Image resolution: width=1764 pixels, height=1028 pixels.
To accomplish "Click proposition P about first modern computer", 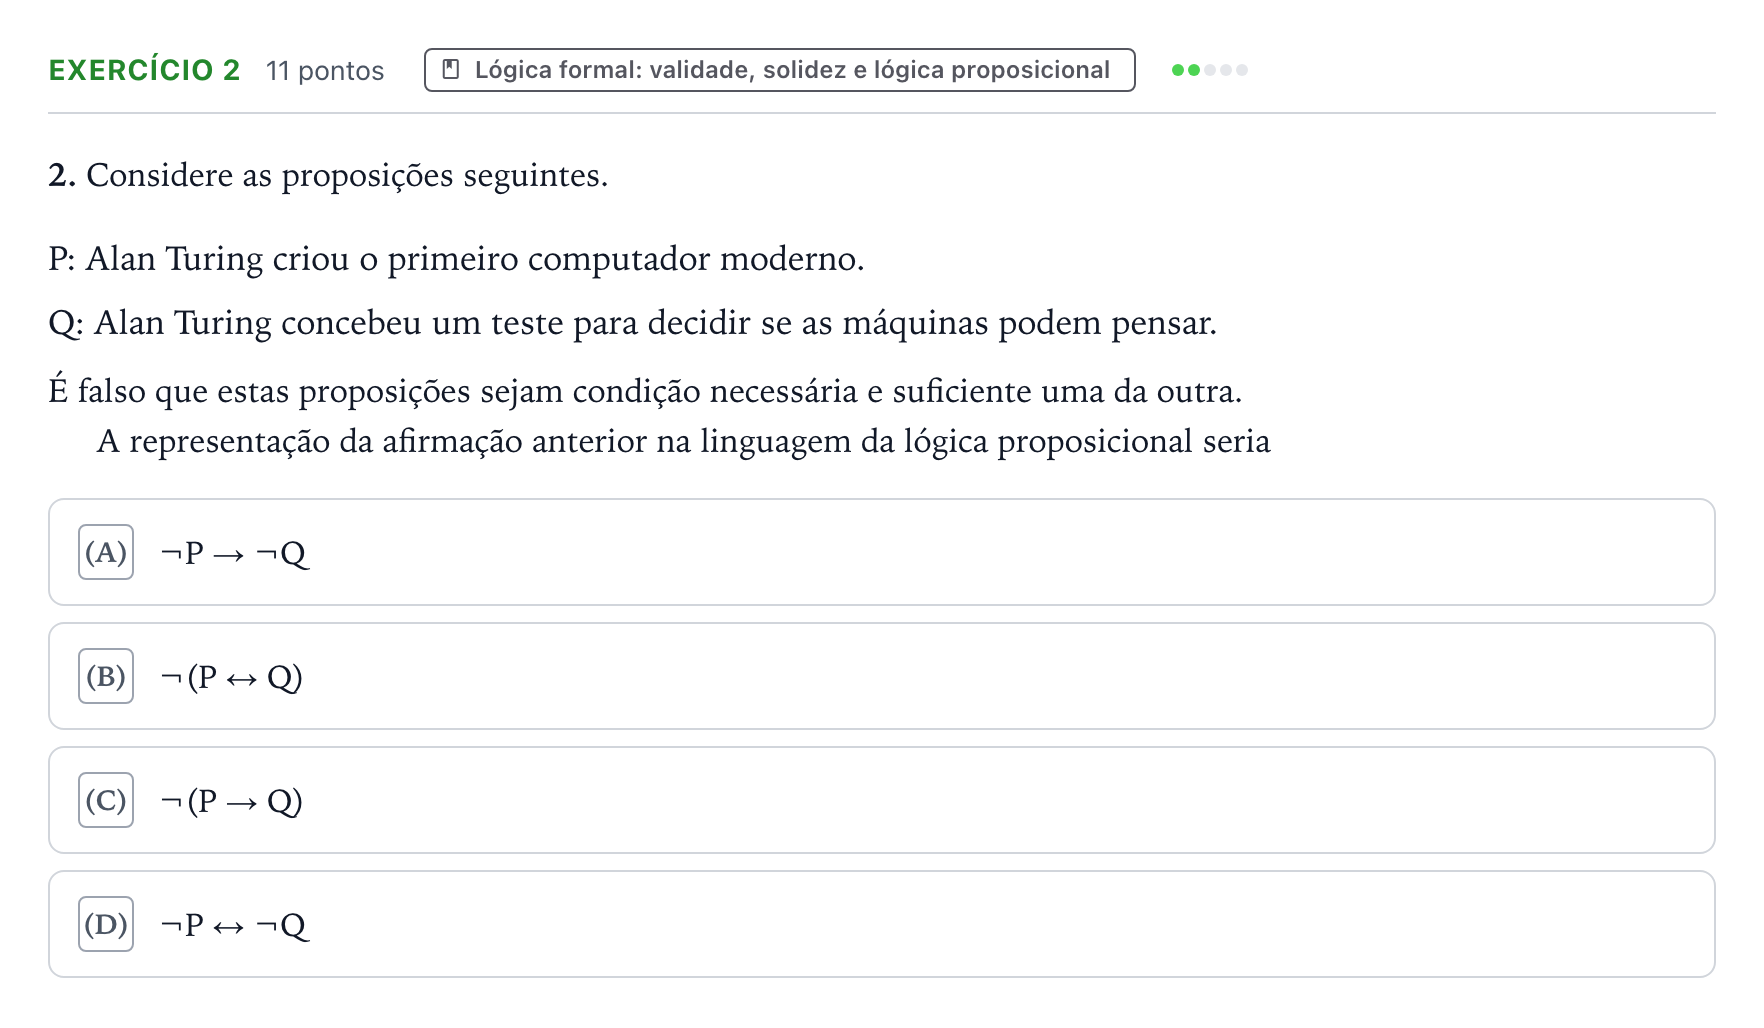I will 456,259.
